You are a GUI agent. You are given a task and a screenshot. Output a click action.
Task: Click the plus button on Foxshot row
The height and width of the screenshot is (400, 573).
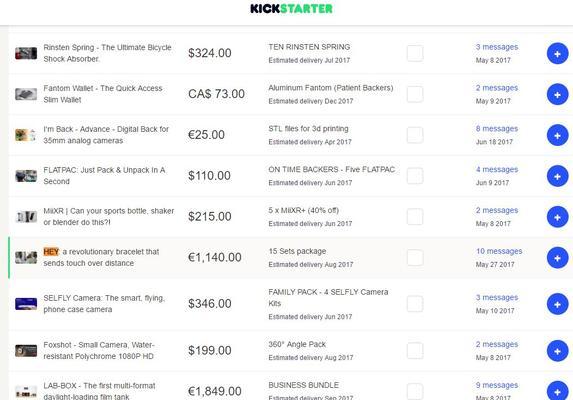click(557, 351)
